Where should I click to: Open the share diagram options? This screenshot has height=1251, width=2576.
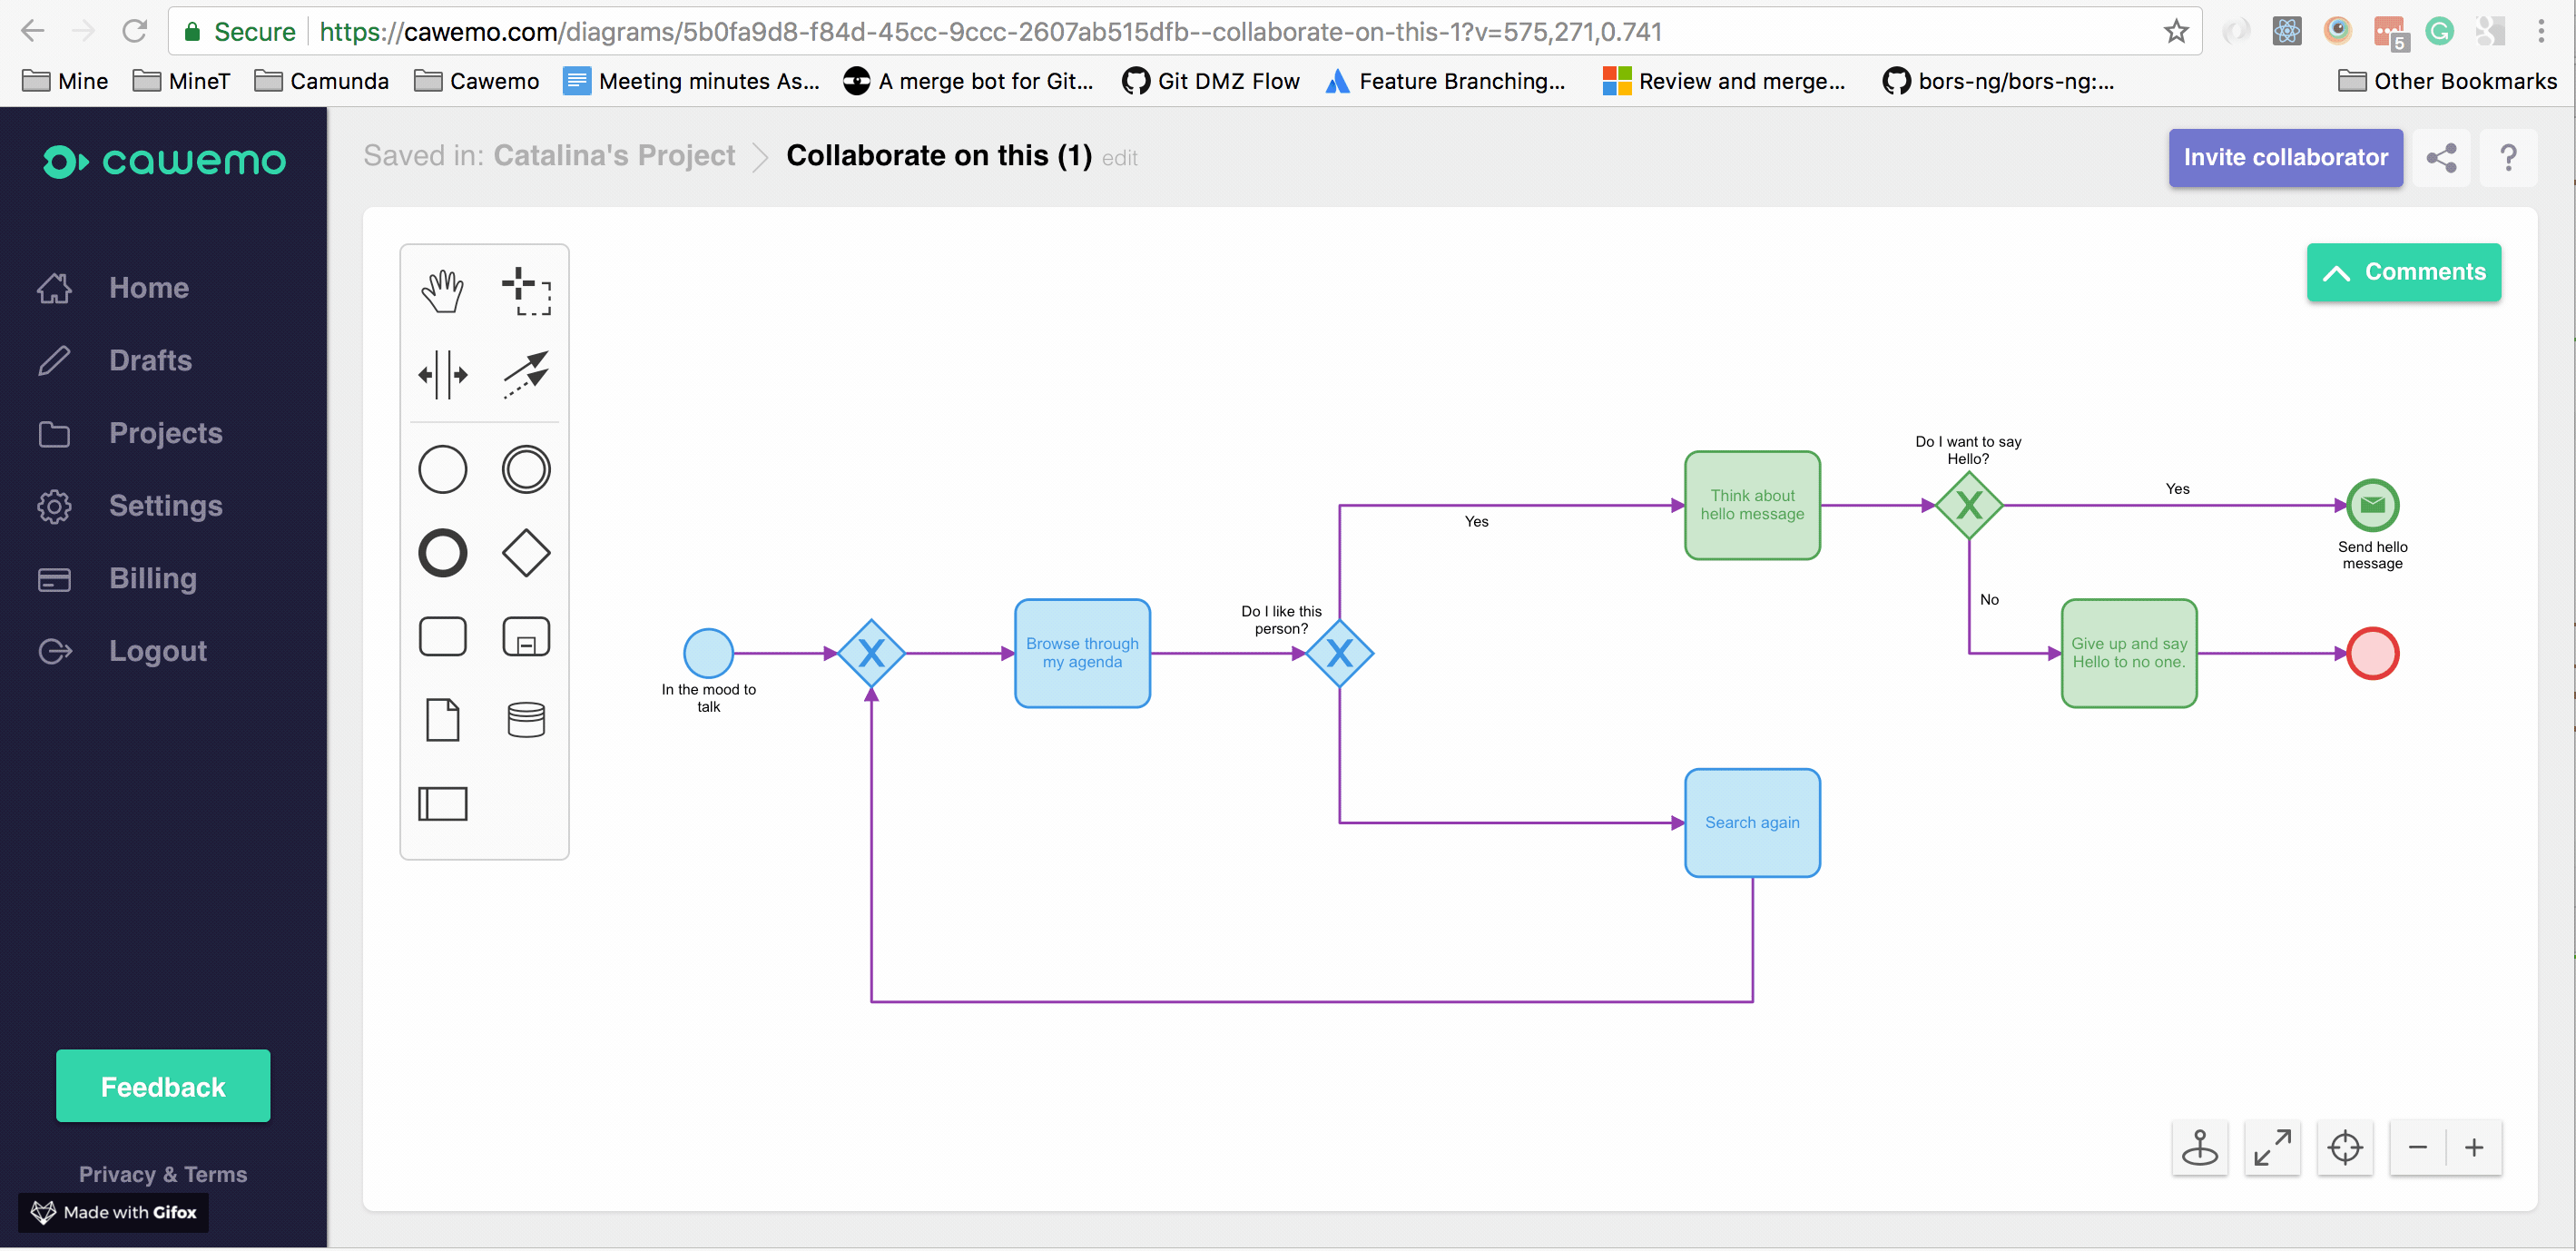2442,158
